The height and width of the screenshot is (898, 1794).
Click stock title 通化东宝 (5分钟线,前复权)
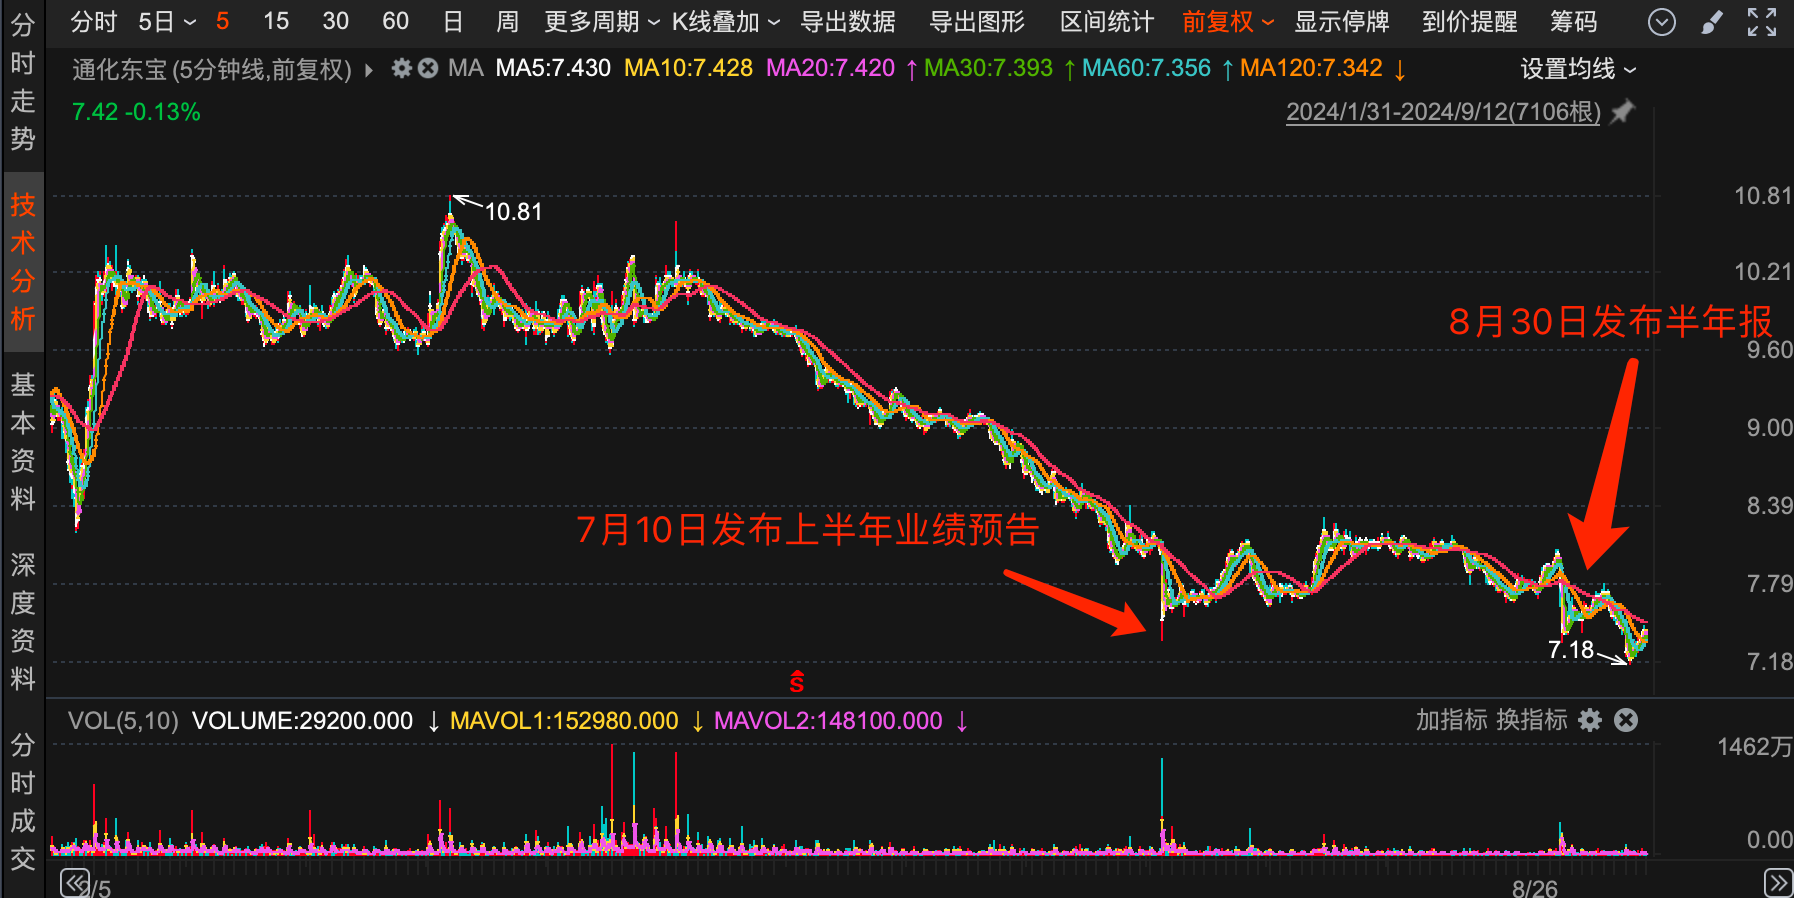(212, 70)
